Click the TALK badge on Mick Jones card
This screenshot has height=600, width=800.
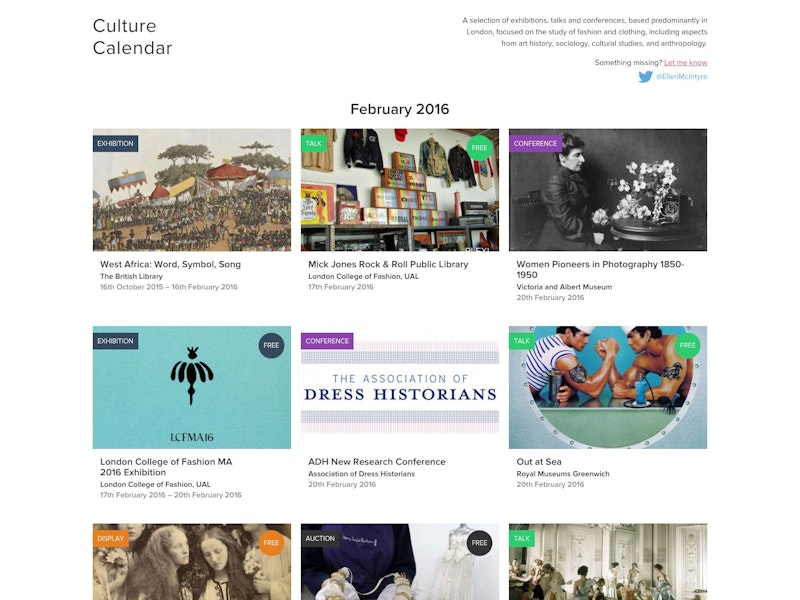(316, 143)
